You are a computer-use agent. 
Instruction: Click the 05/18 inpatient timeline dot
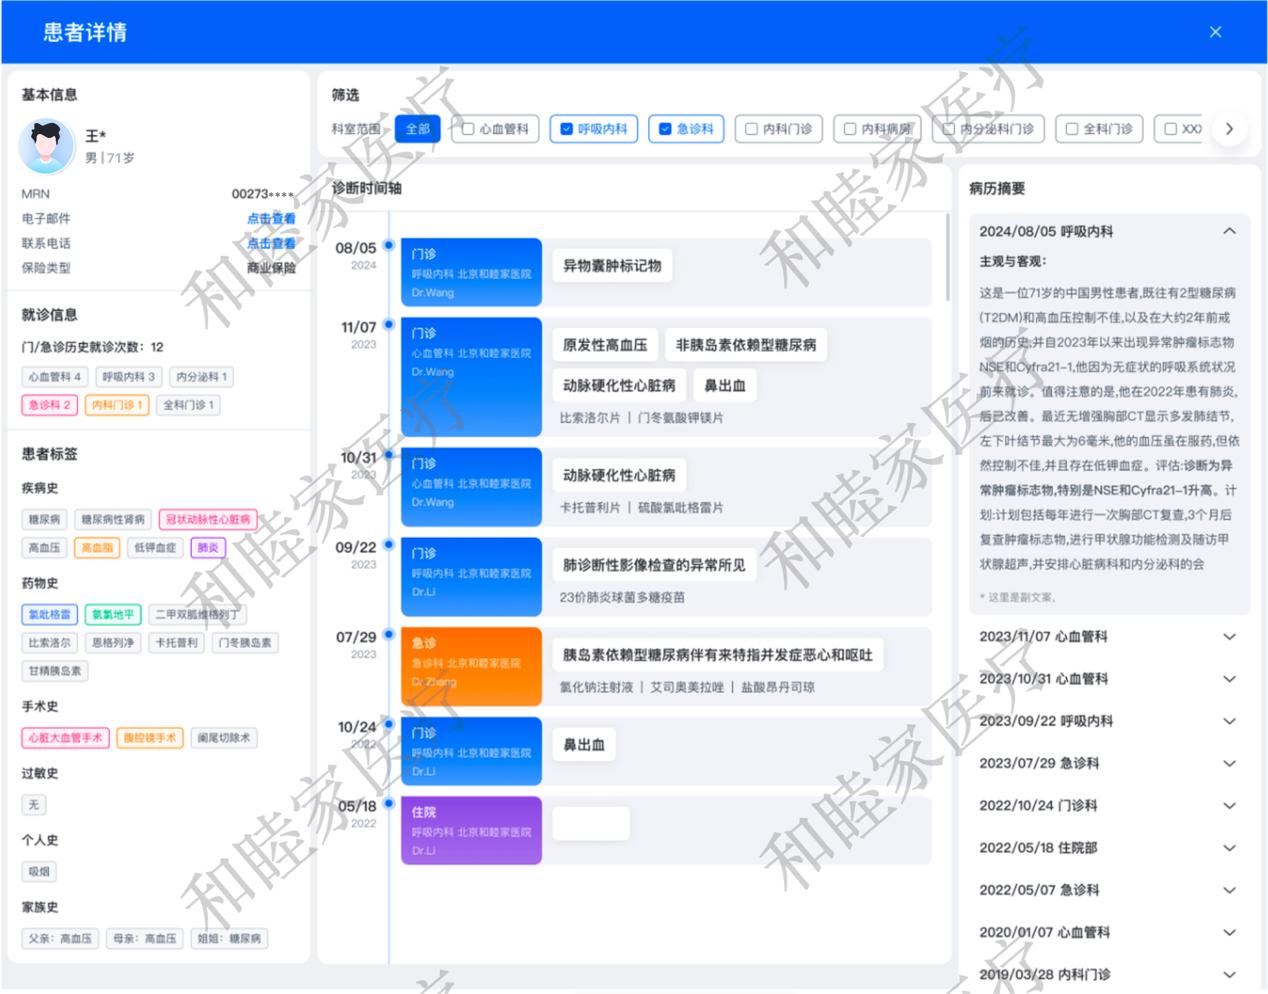(389, 803)
